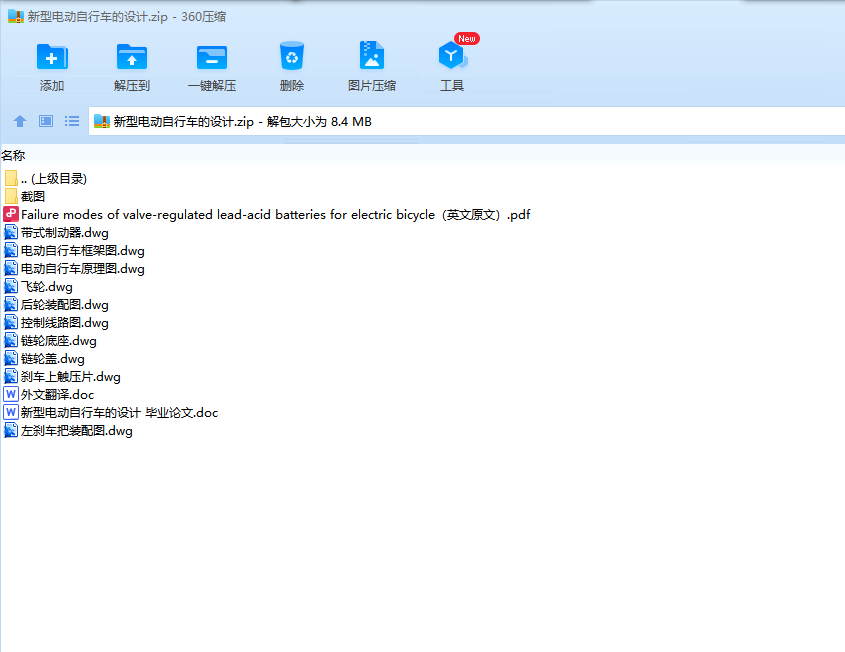Click the dwg icon of 链轮盖.dwg
Viewport: 845px width, 652px height.
pyautogui.click(x=11, y=358)
